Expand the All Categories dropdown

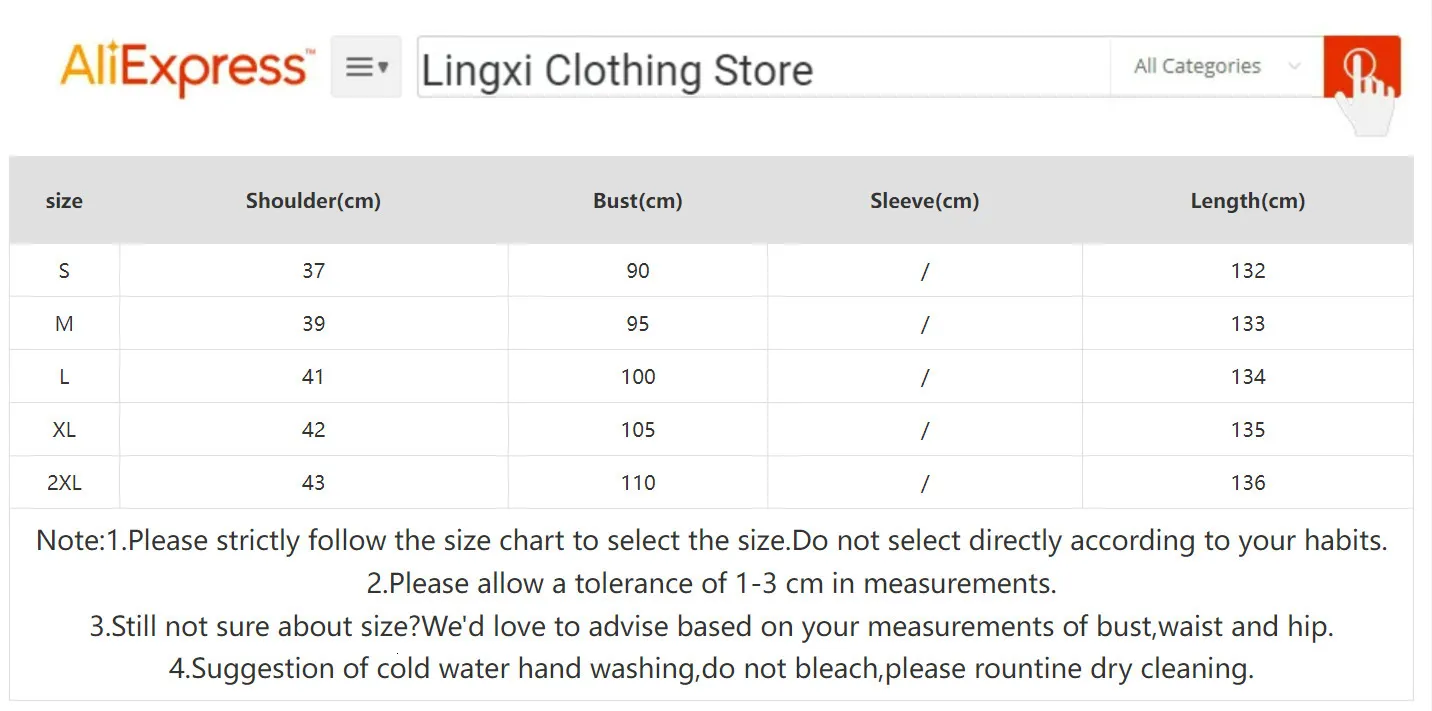click(x=1216, y=67)
